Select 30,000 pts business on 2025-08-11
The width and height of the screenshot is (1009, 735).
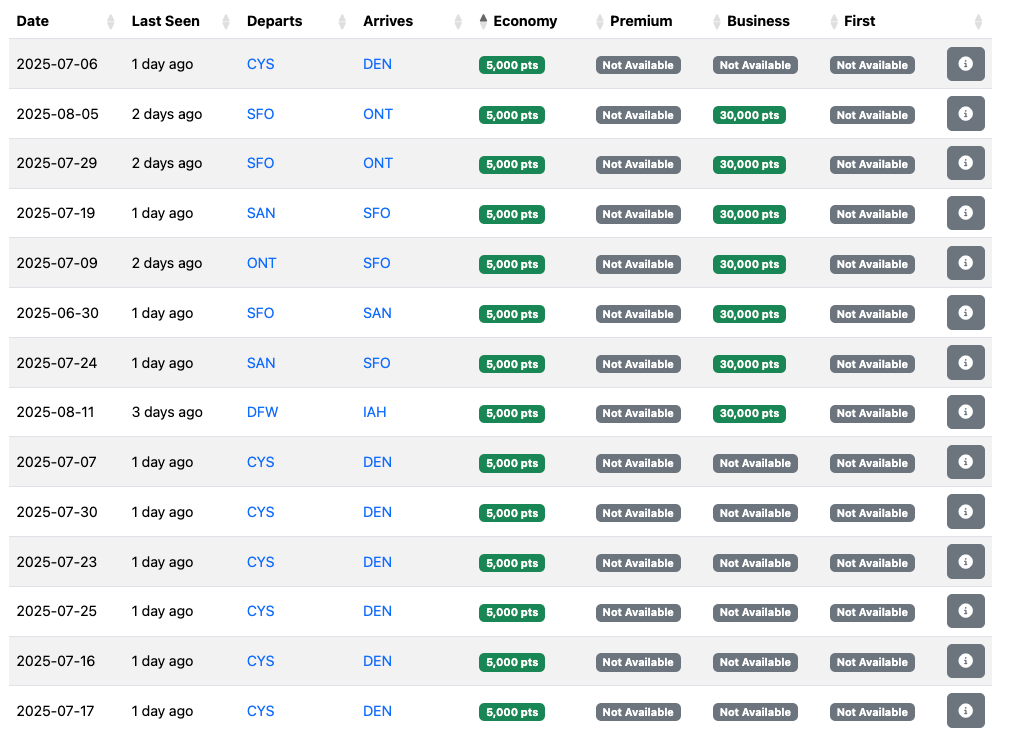749,413
